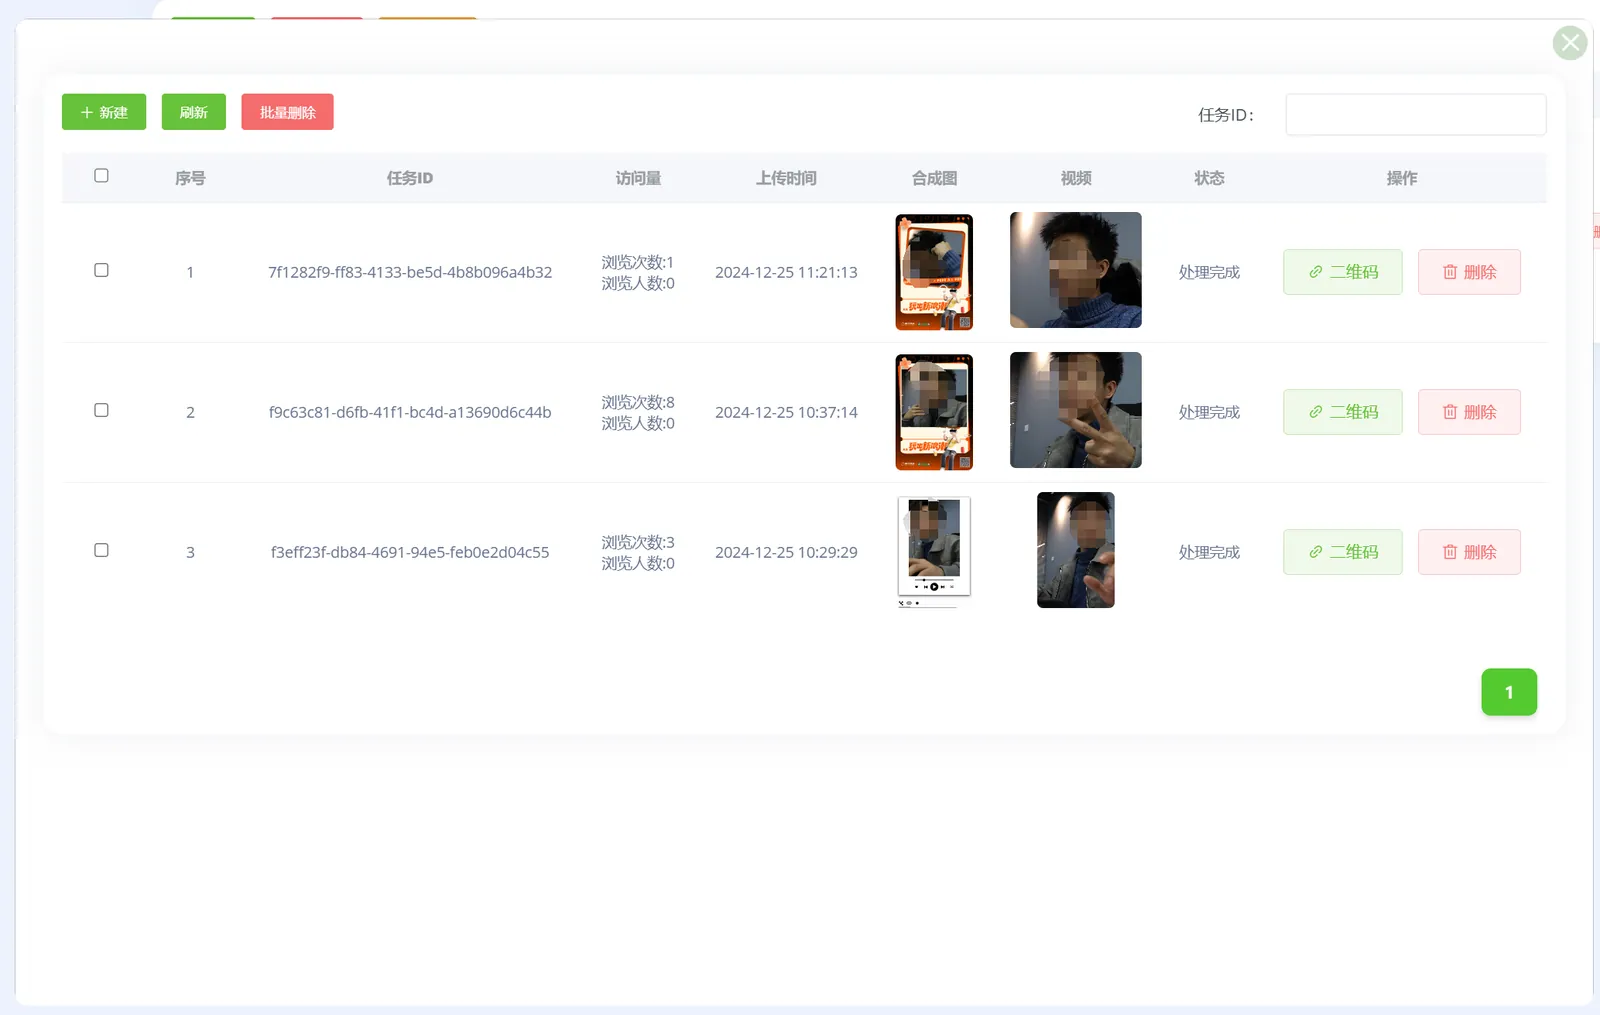Delete task 7f1282f9 with 删除 button

1469,272
